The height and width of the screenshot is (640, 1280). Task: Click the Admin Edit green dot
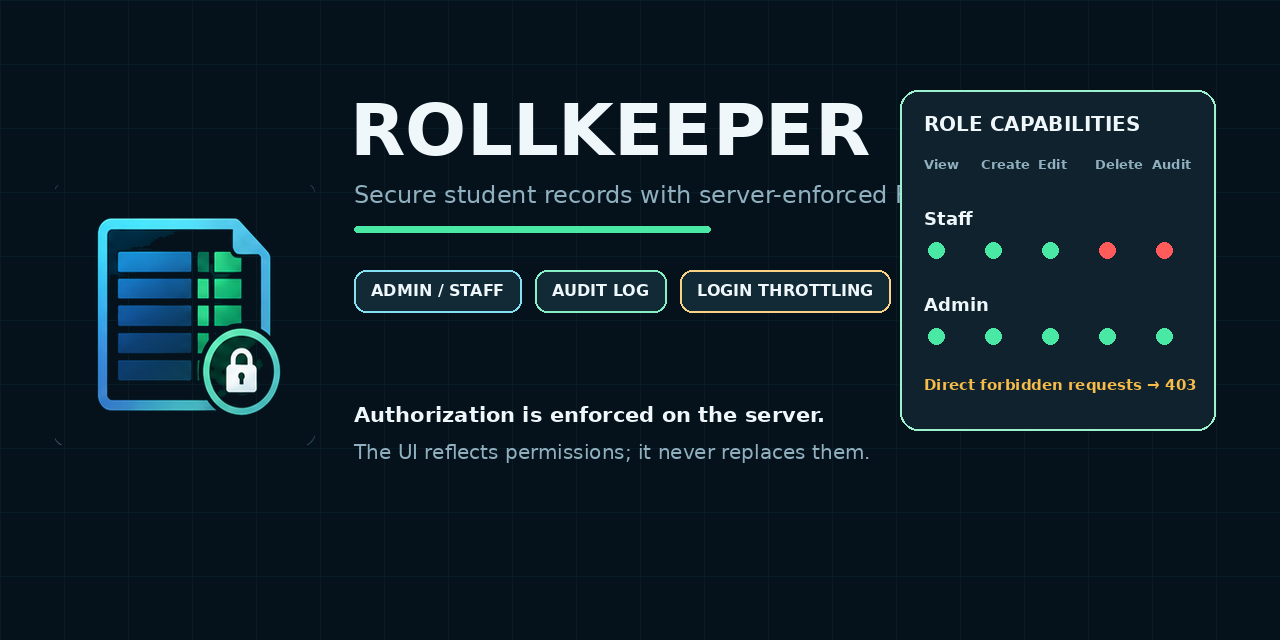pyautogui.click(x=1050, y=337)
